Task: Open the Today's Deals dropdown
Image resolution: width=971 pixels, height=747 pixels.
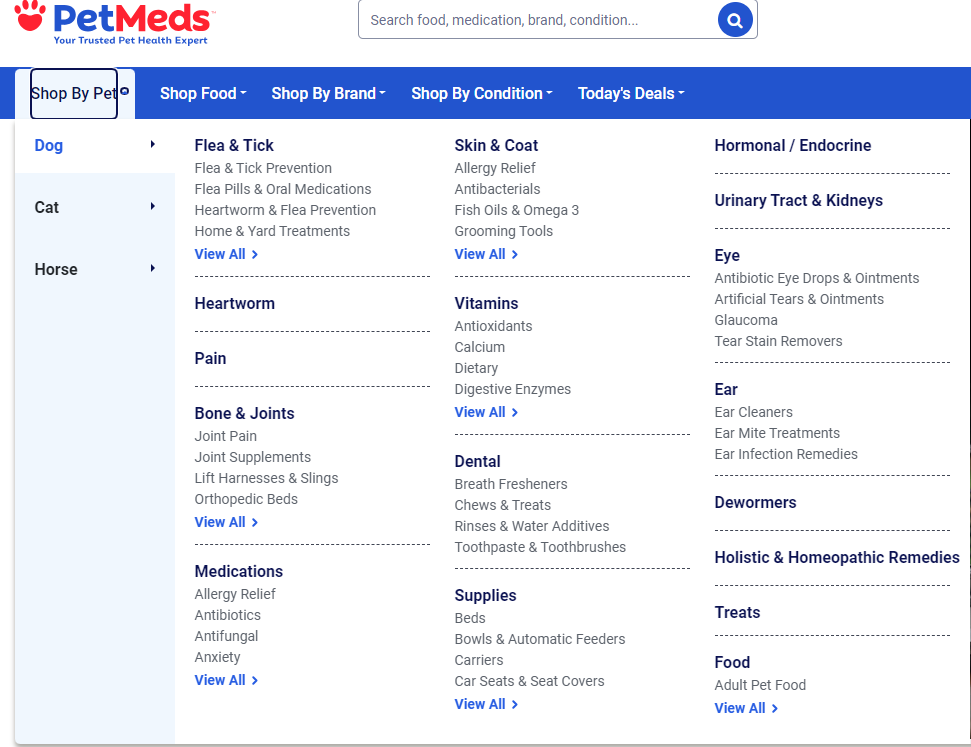Action: [627, 92]
